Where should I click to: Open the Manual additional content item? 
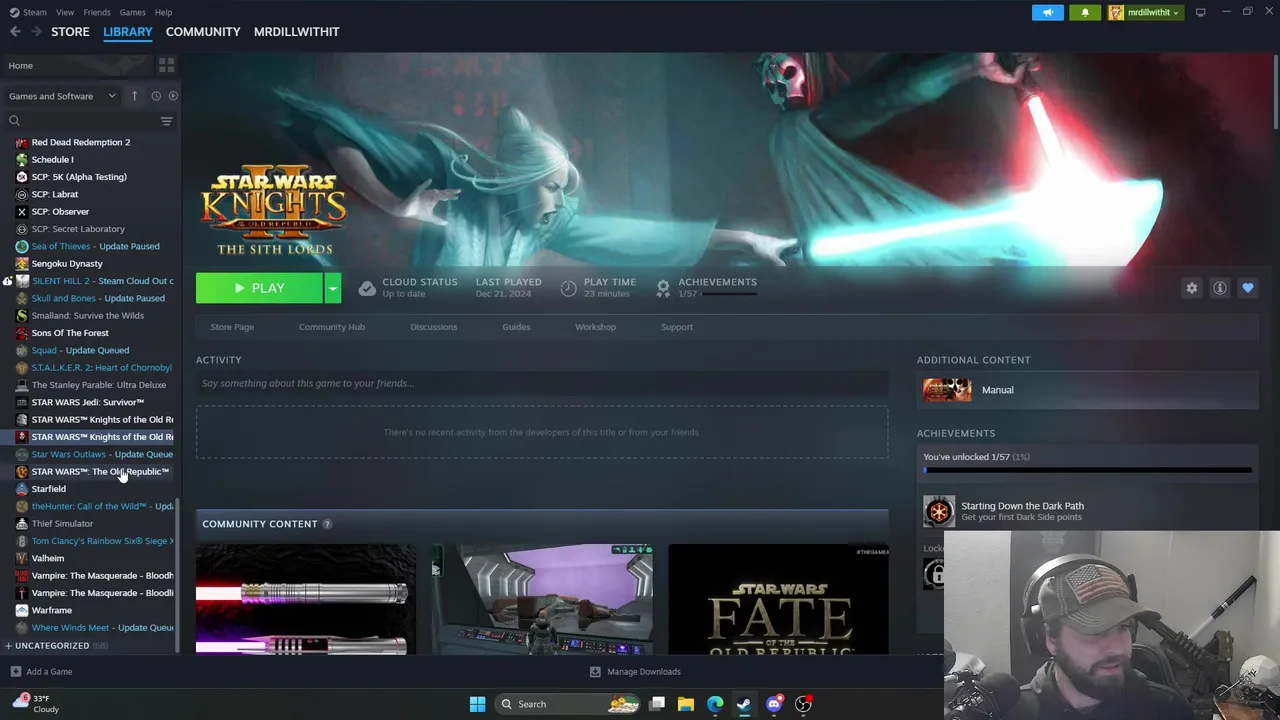[1087, 390]
